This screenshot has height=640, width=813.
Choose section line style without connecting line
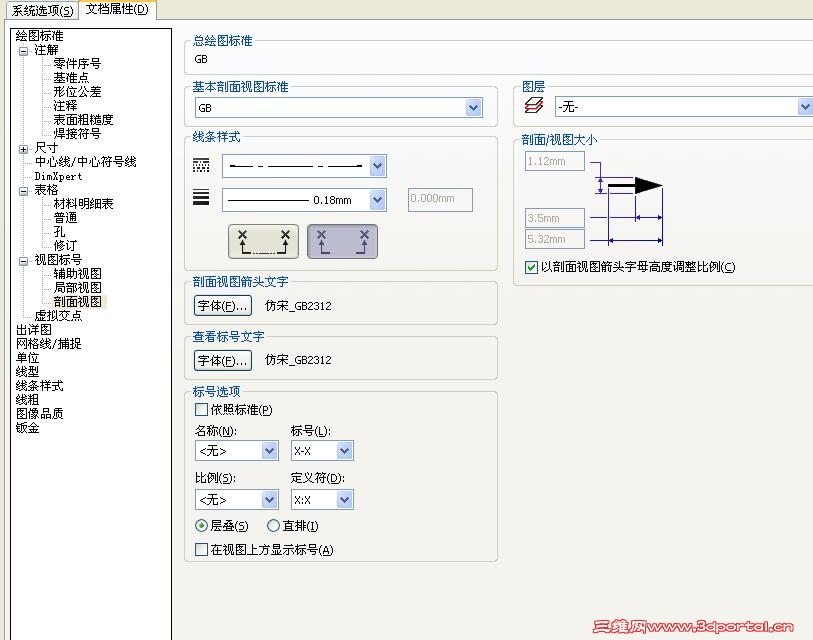pyautogui.click(x=342, y=242)
